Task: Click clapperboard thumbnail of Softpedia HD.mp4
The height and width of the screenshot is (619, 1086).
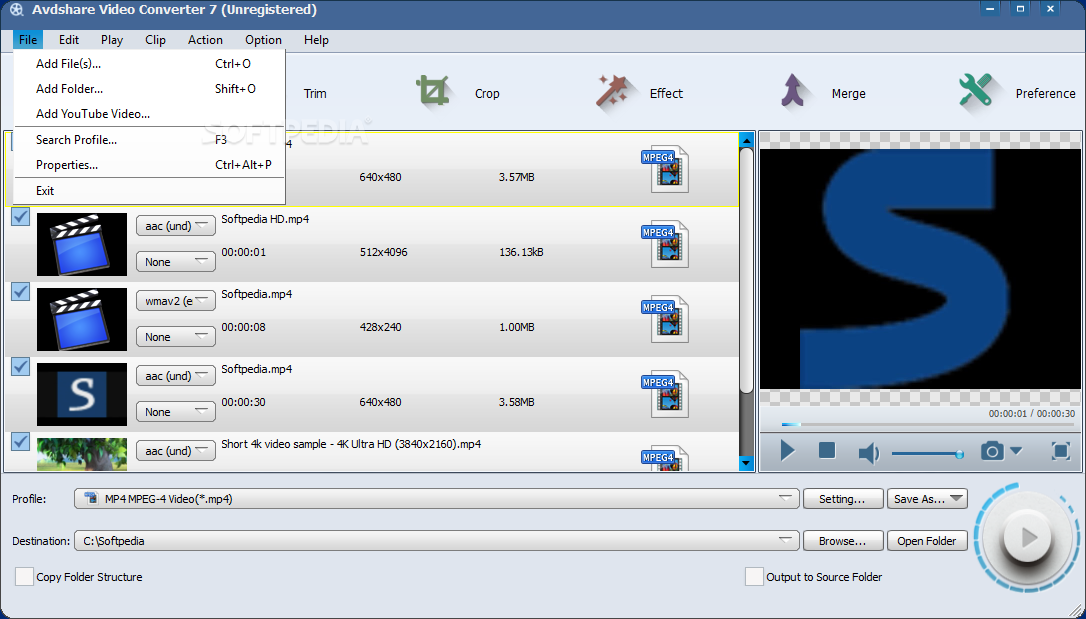Action: pyautogui.click(x=82, y=244)
